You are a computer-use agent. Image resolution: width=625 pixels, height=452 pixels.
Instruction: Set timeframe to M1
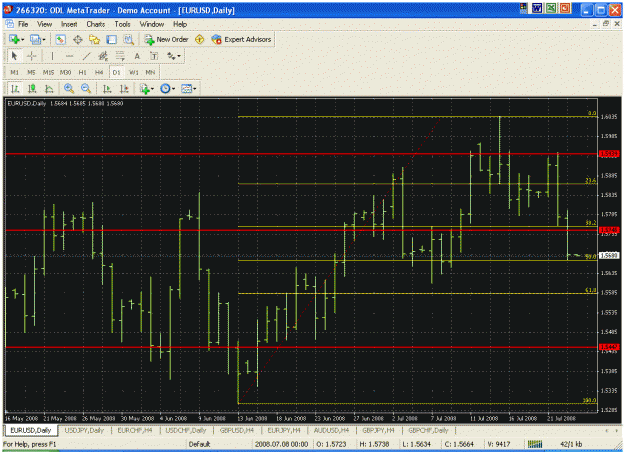pos(14,73)
